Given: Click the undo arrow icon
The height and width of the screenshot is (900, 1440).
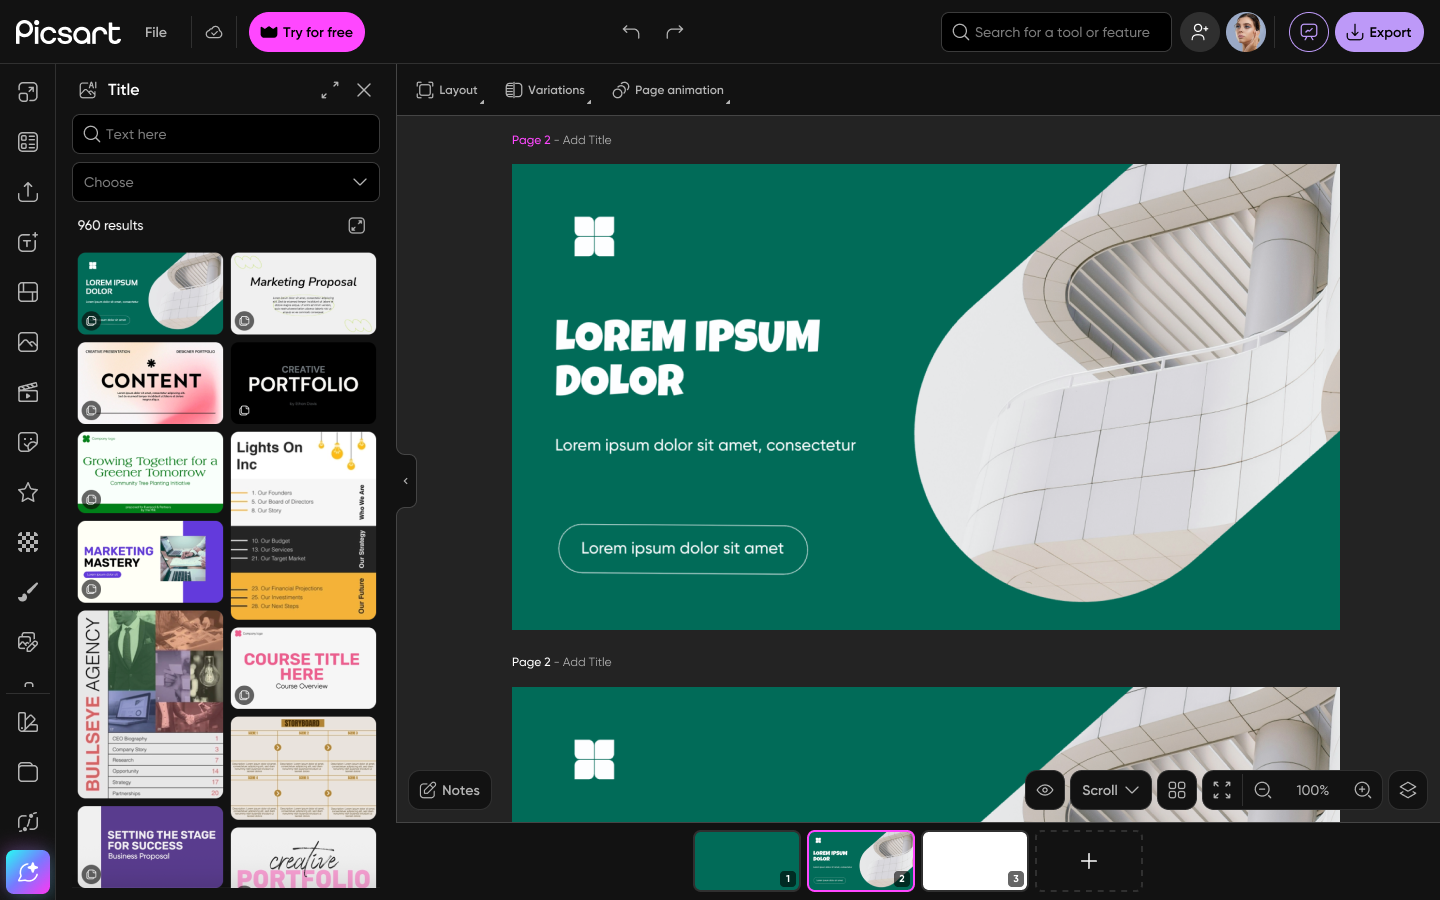Looking at the screenshot, I should [631, 32].
